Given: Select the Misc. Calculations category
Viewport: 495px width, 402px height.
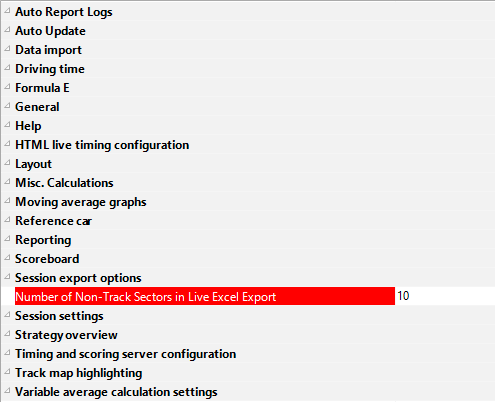Looking at the screenshot, I should 64,183.
